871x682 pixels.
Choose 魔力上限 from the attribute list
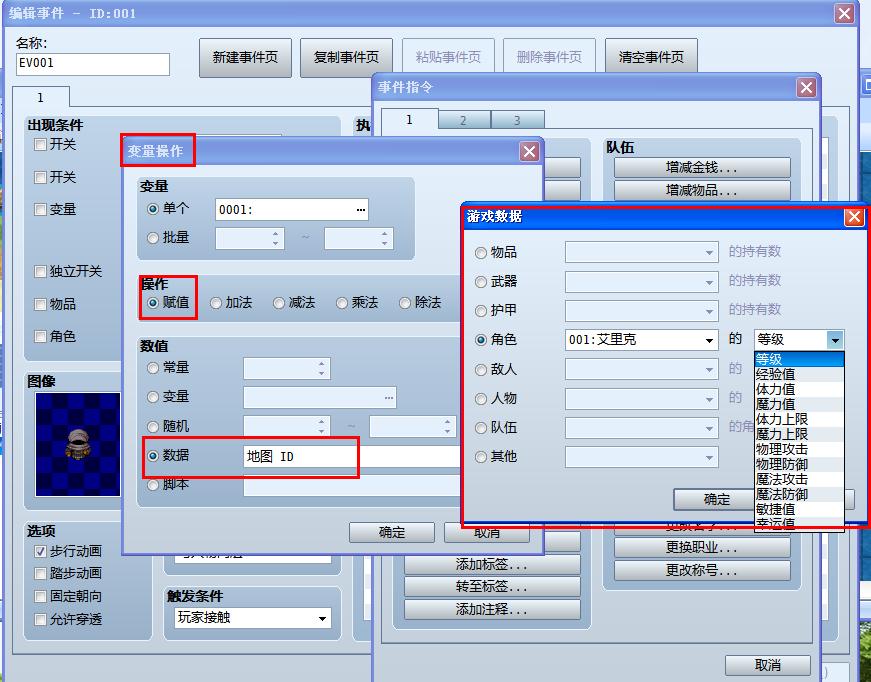coord(799,434)
